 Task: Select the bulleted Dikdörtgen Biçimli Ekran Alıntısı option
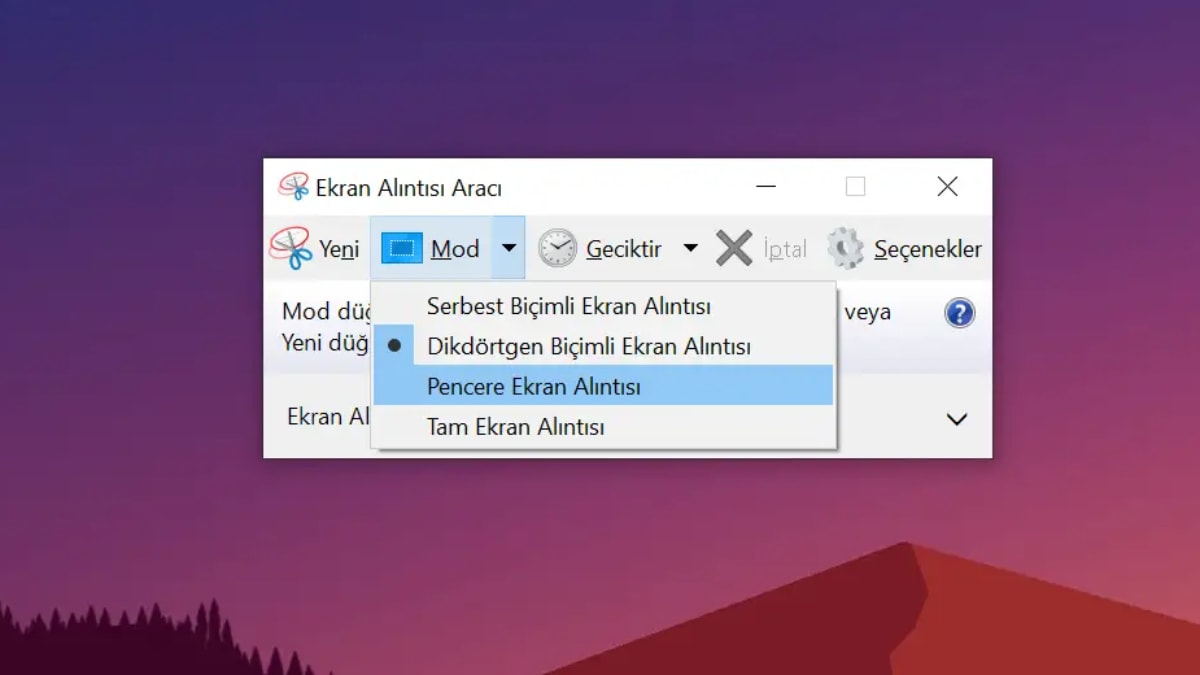[x=588, y=347]
